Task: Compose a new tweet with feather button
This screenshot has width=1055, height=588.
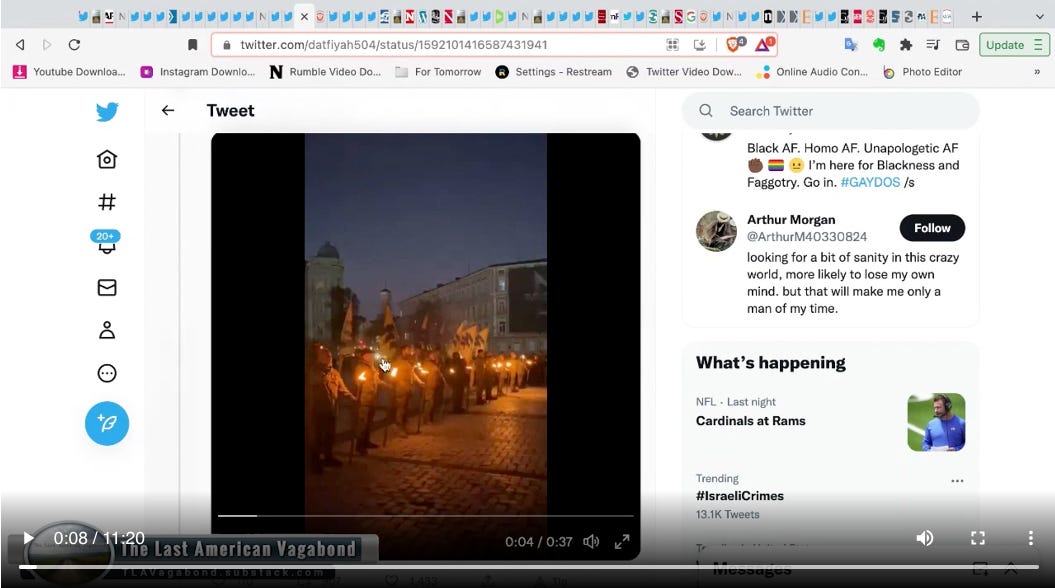Action: [107, 423]
